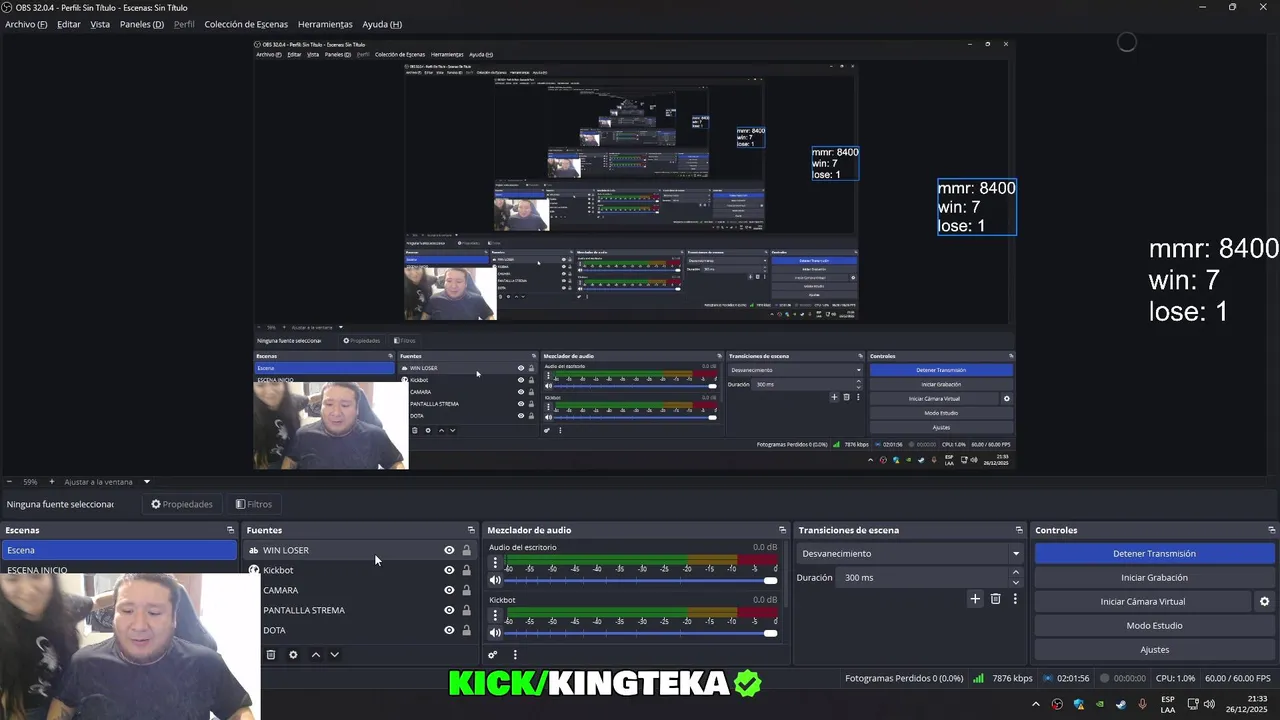The width and height of the screenshot is (1280, 720).
Task: Open Desvanecimiento transition dropdown
Action: coord(910,553)
